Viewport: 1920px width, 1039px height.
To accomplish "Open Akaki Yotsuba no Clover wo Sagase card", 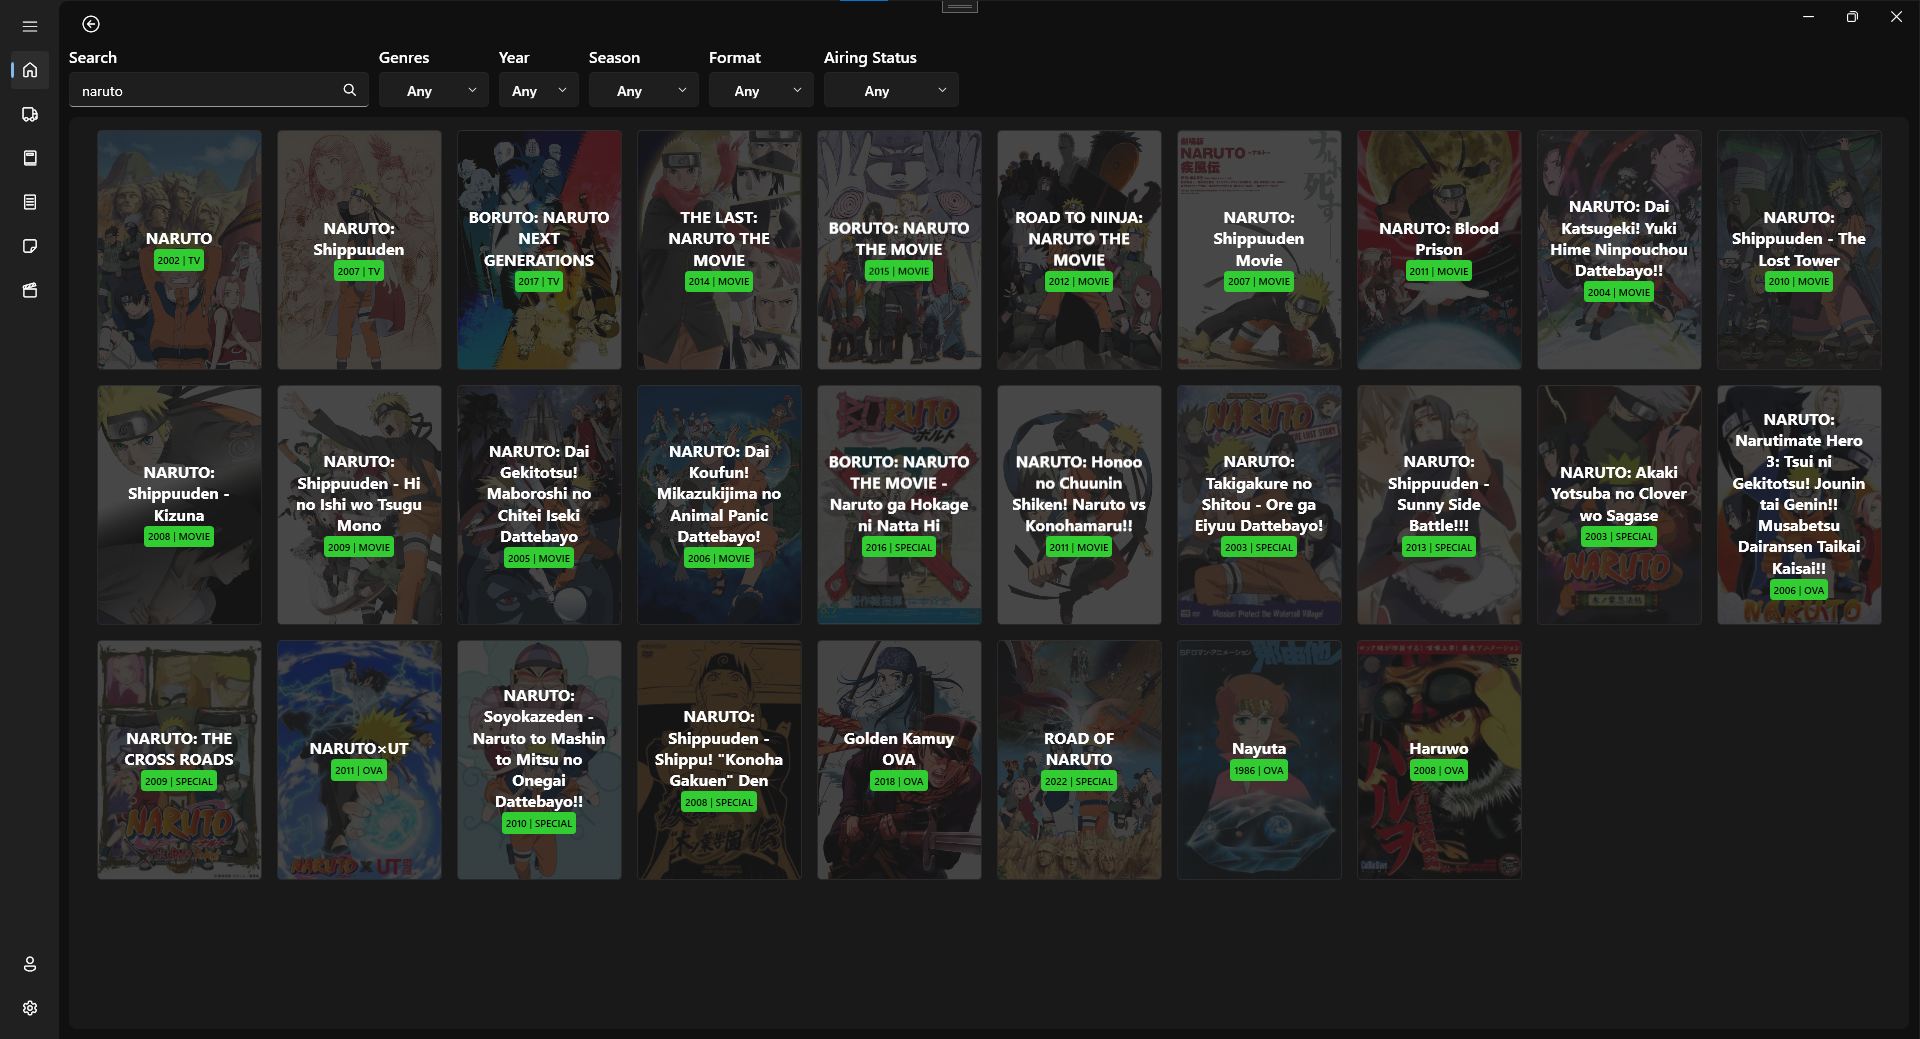I will [x=1619, y=505].
